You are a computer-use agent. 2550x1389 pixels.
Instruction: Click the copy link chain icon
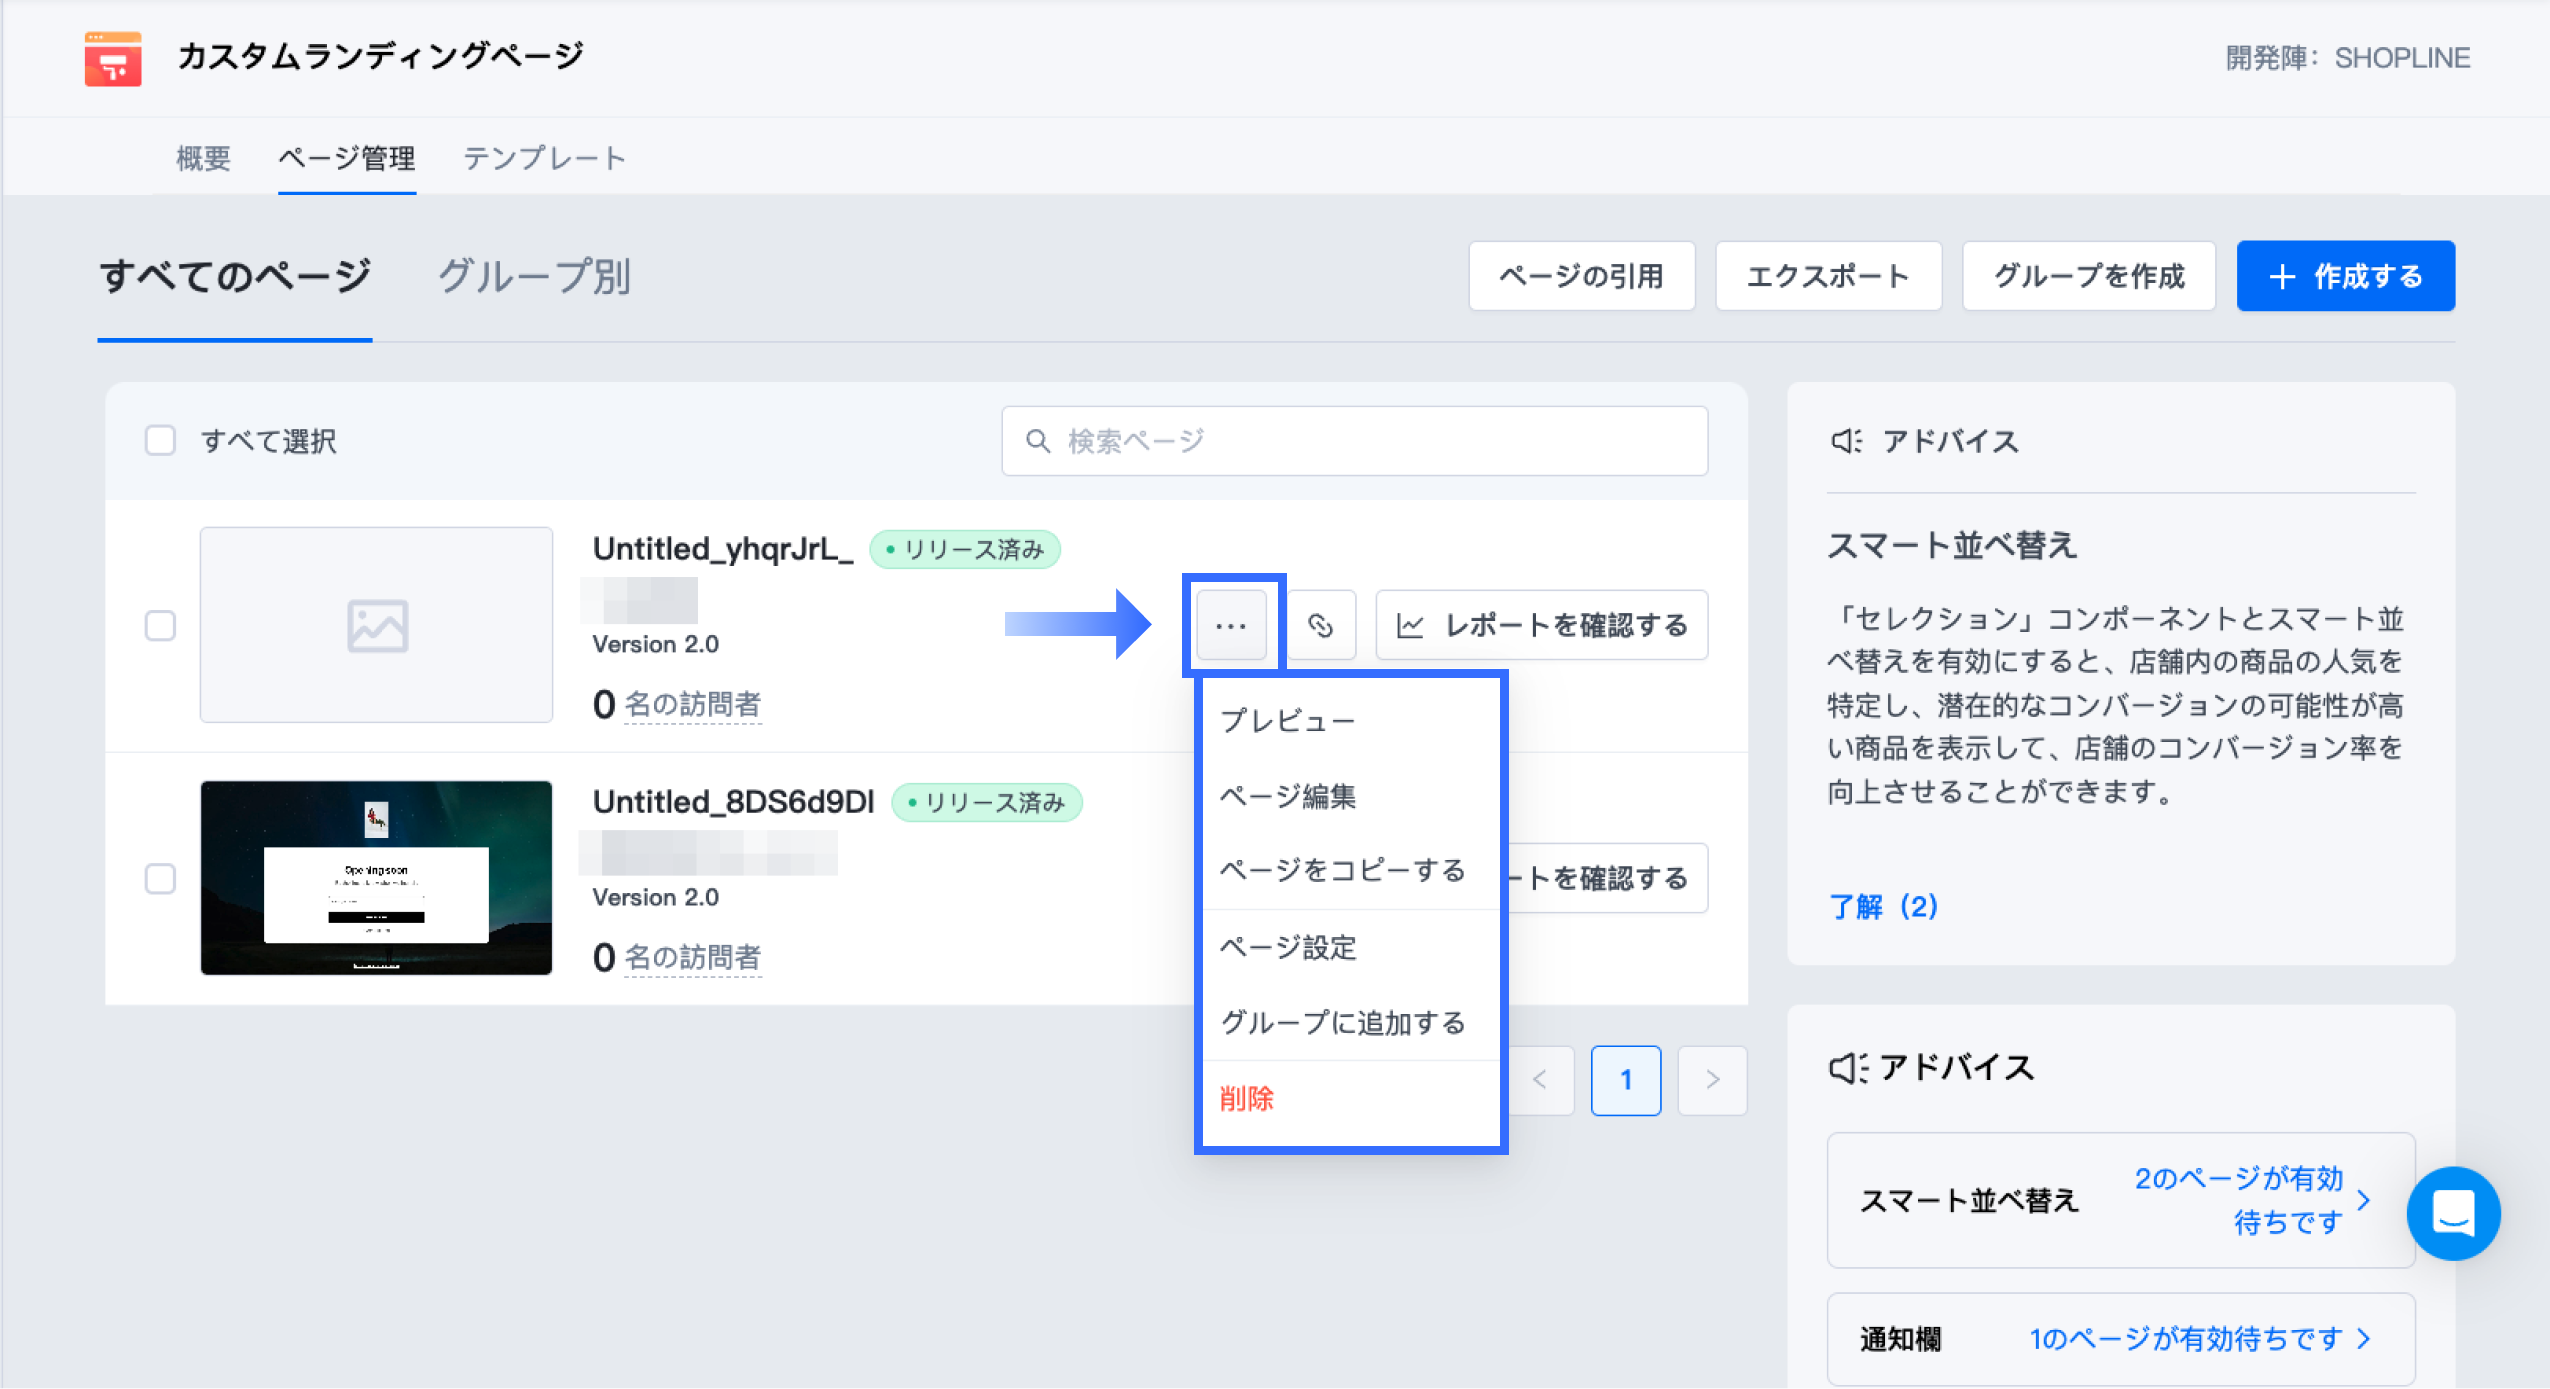[x=1320, y=625]
